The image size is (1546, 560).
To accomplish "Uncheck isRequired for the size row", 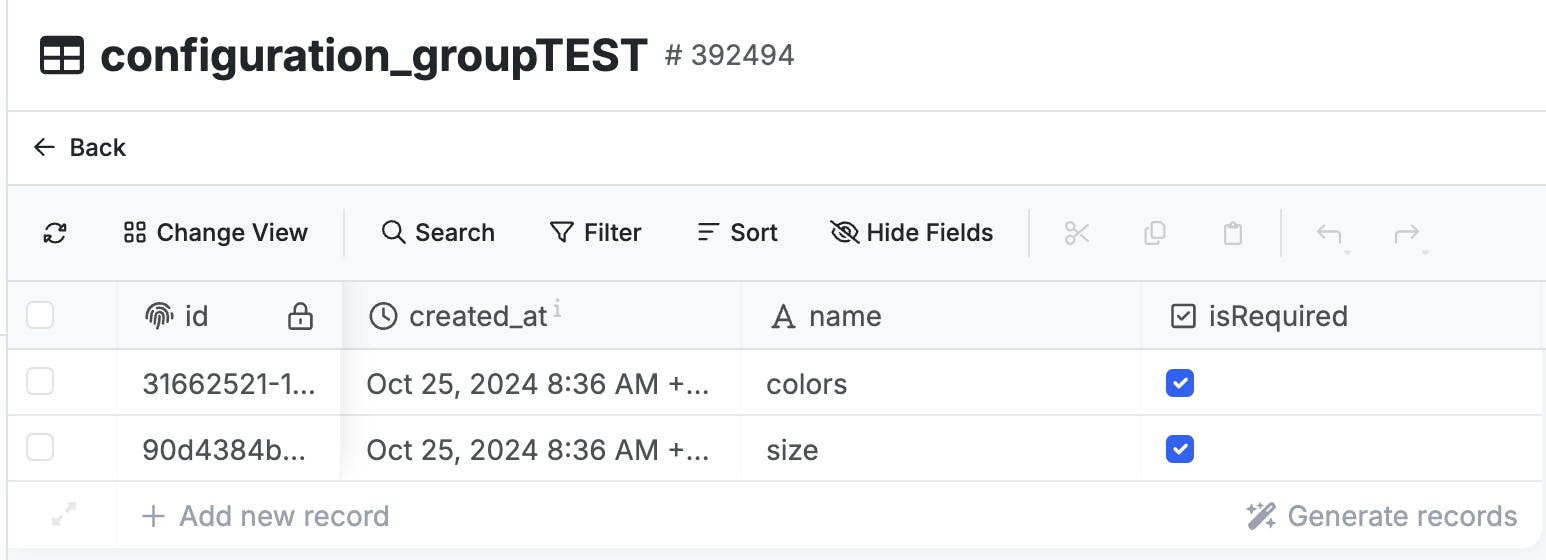I will (1180, 449).
